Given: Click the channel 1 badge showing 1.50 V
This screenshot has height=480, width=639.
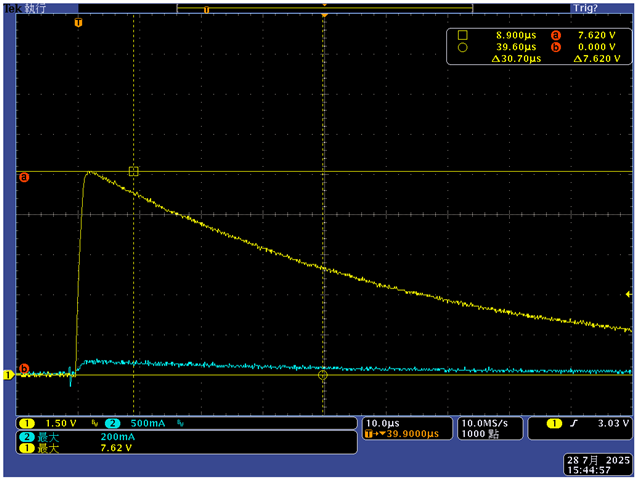Looking at the screenshot, I should pos(27,423).
